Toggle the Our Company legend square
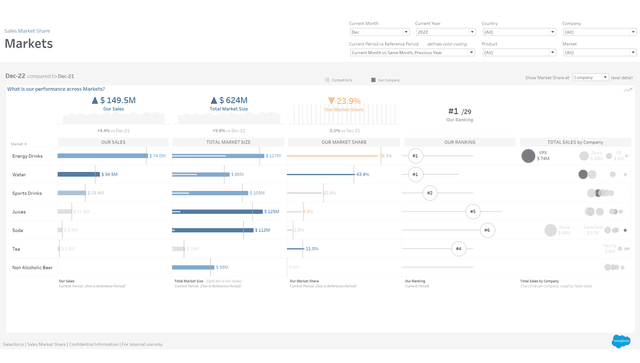 [x=373, y=80]
